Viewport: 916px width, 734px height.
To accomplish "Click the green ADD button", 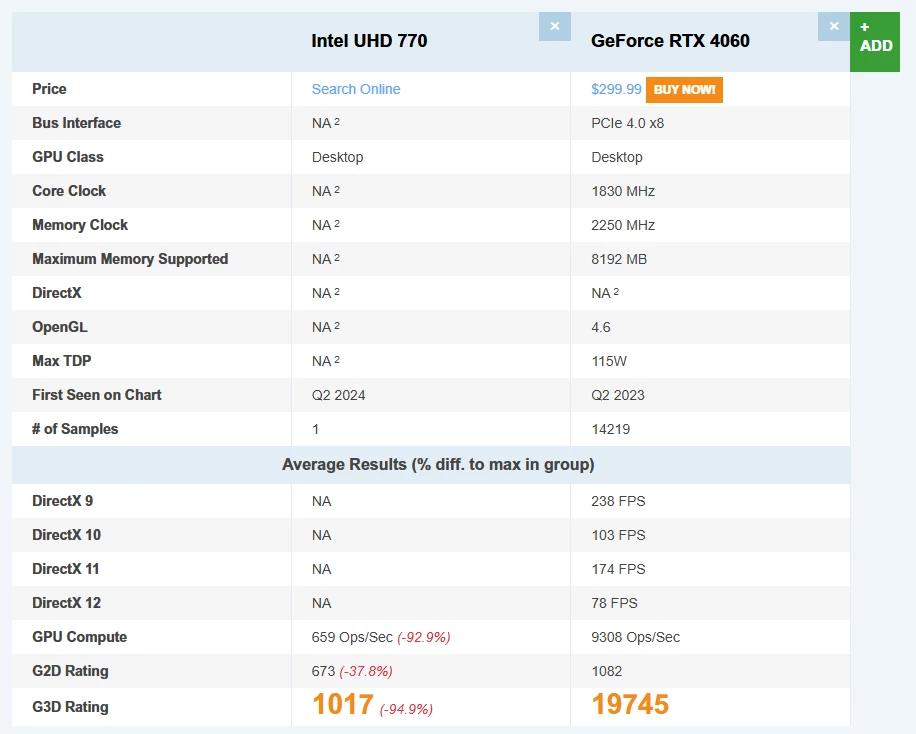I will pyautogui.click(x=875, y=42).
